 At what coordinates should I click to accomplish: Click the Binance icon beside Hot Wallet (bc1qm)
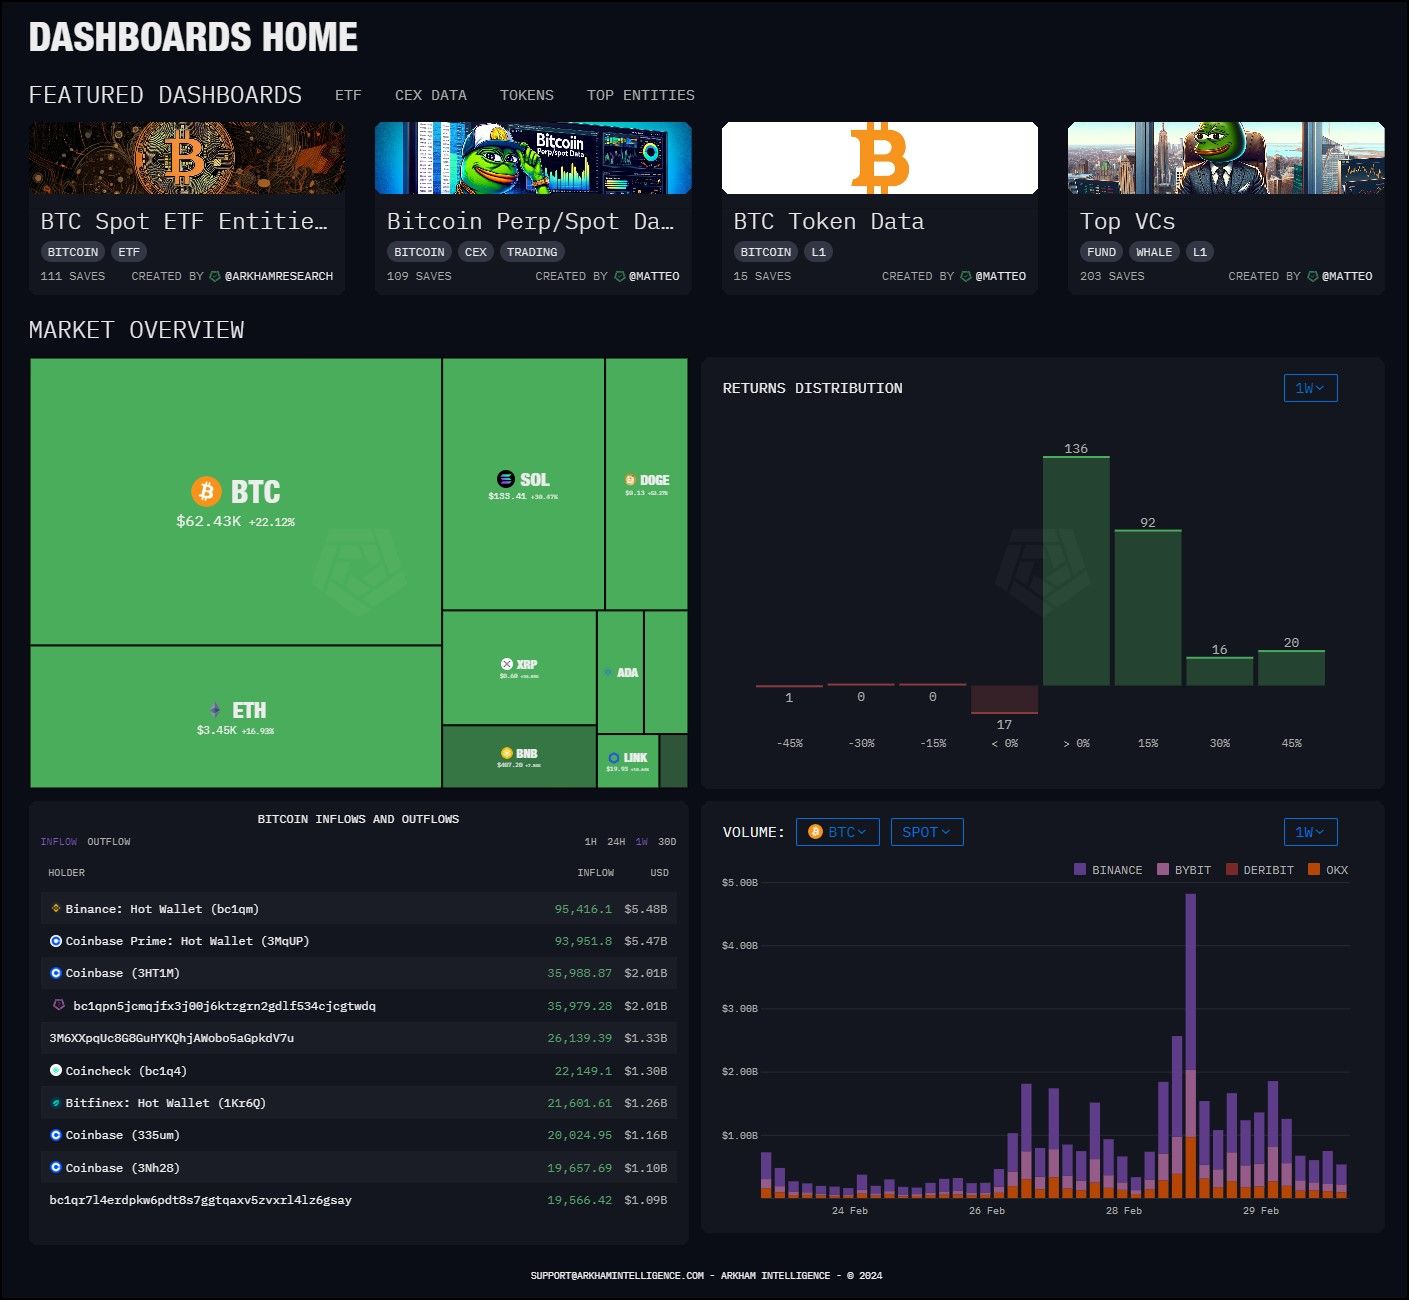56,909
